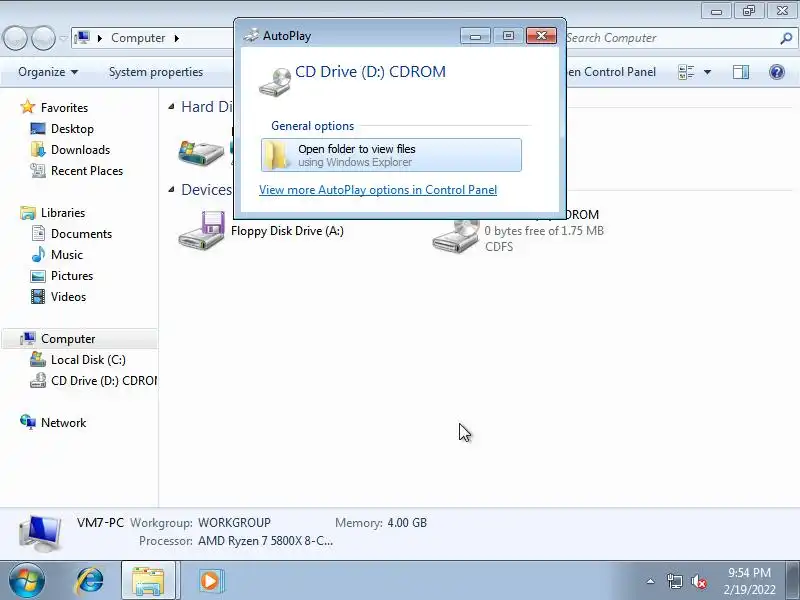Open Recent Places in sidebar
Viewport: 800px width, 600px height.
pos(87,170)
